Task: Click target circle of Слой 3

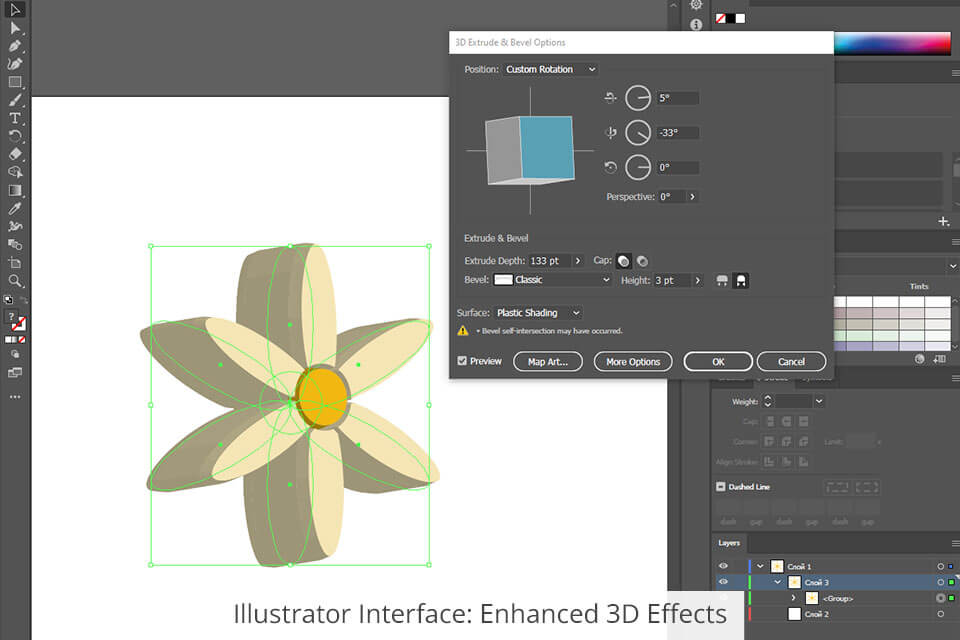Action: coord(940,582)
